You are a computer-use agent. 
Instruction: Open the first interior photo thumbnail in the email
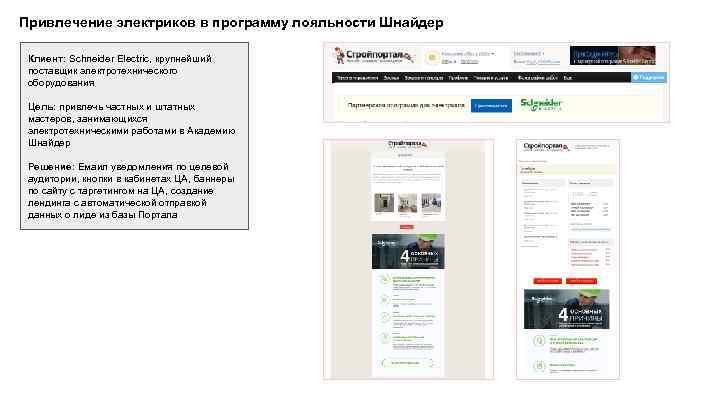click(x=384, y=202)
